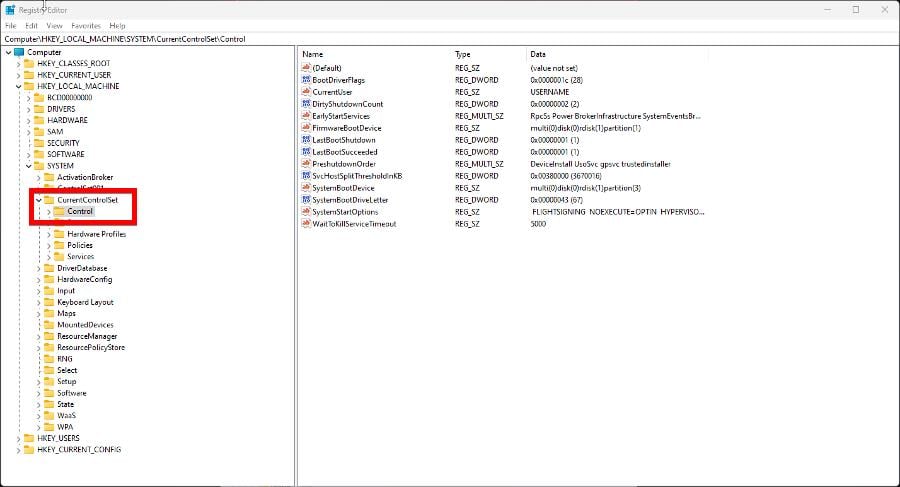The width and height of the screenshot is (900, 487).
Task: Click the Computer icon in tree
Action: coord(19,52)
